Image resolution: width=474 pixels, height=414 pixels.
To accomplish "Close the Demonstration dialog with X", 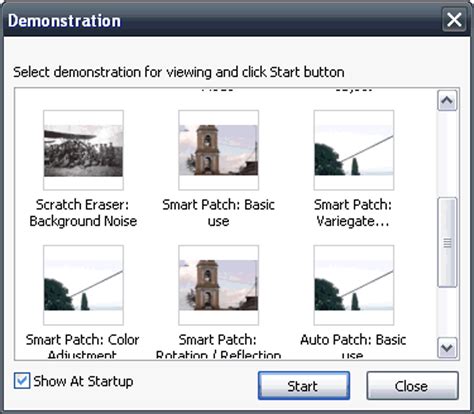I will click(454, 20).
